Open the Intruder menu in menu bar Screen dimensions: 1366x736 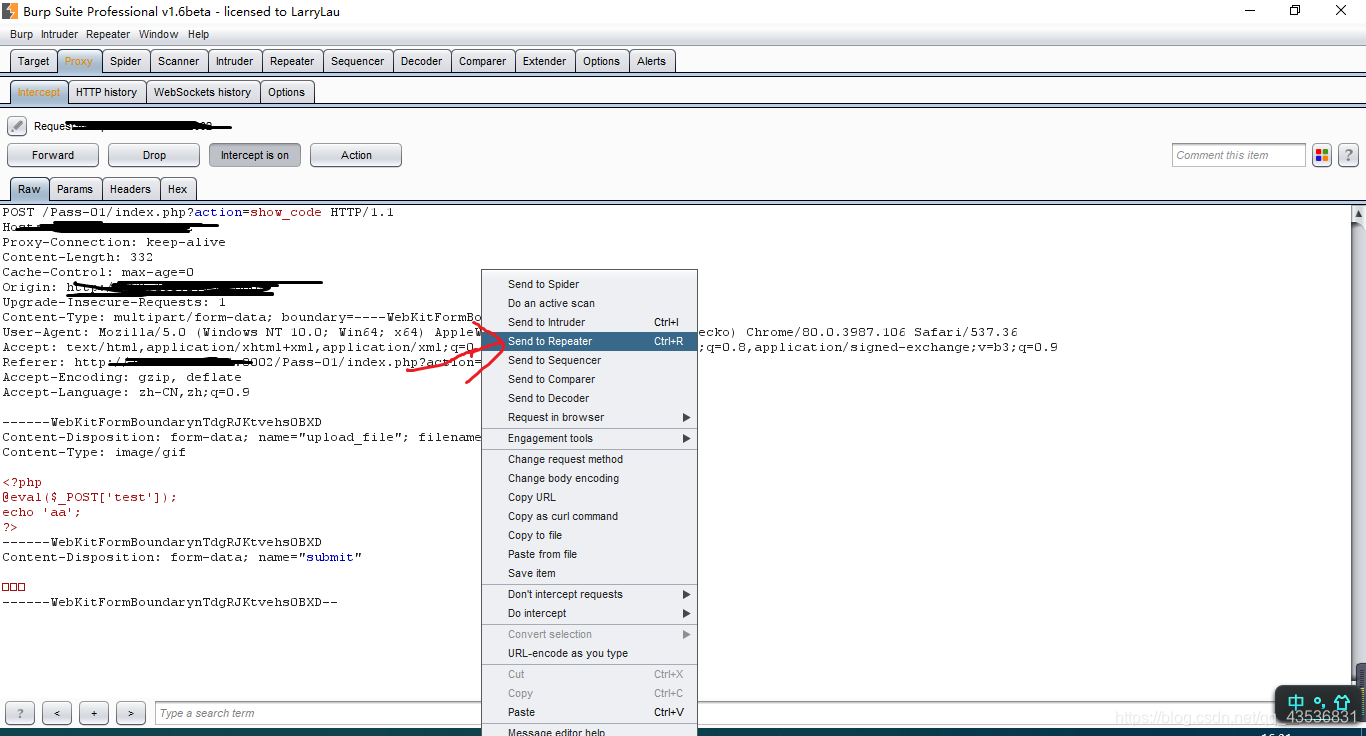click(x=59, y=34)
